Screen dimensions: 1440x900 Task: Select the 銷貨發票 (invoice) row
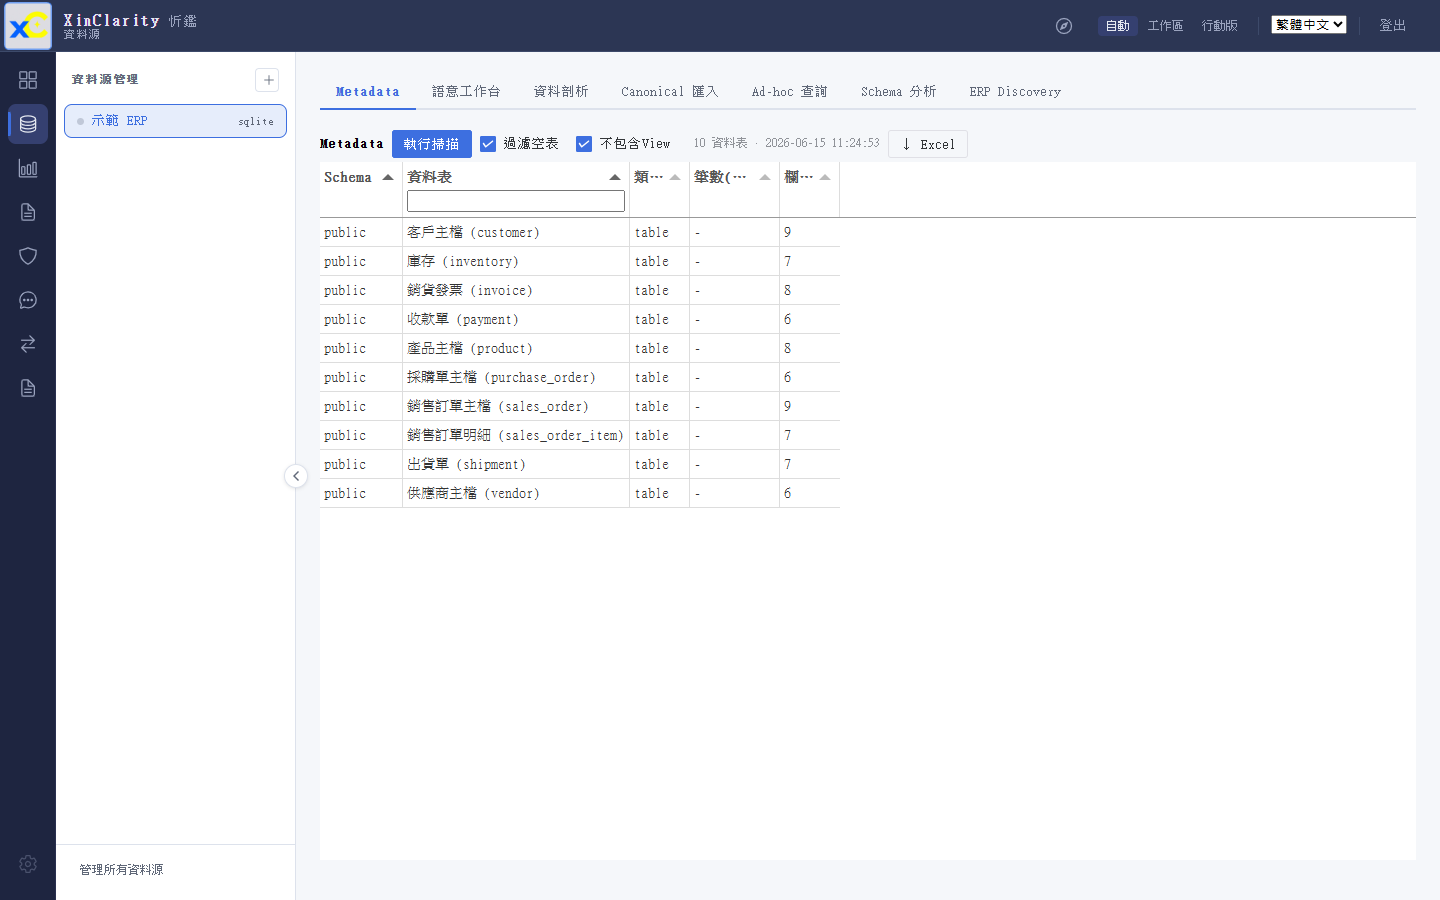(580, 290)
